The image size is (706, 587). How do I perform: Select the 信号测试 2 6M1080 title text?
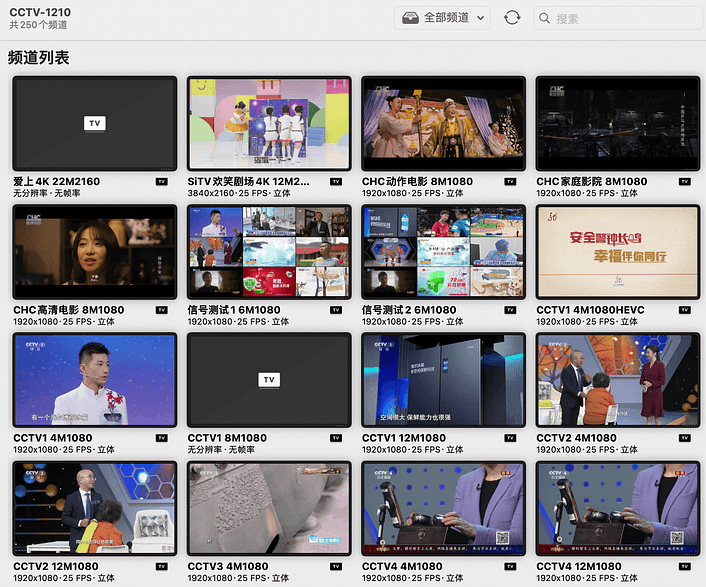[x=409, y=310]
